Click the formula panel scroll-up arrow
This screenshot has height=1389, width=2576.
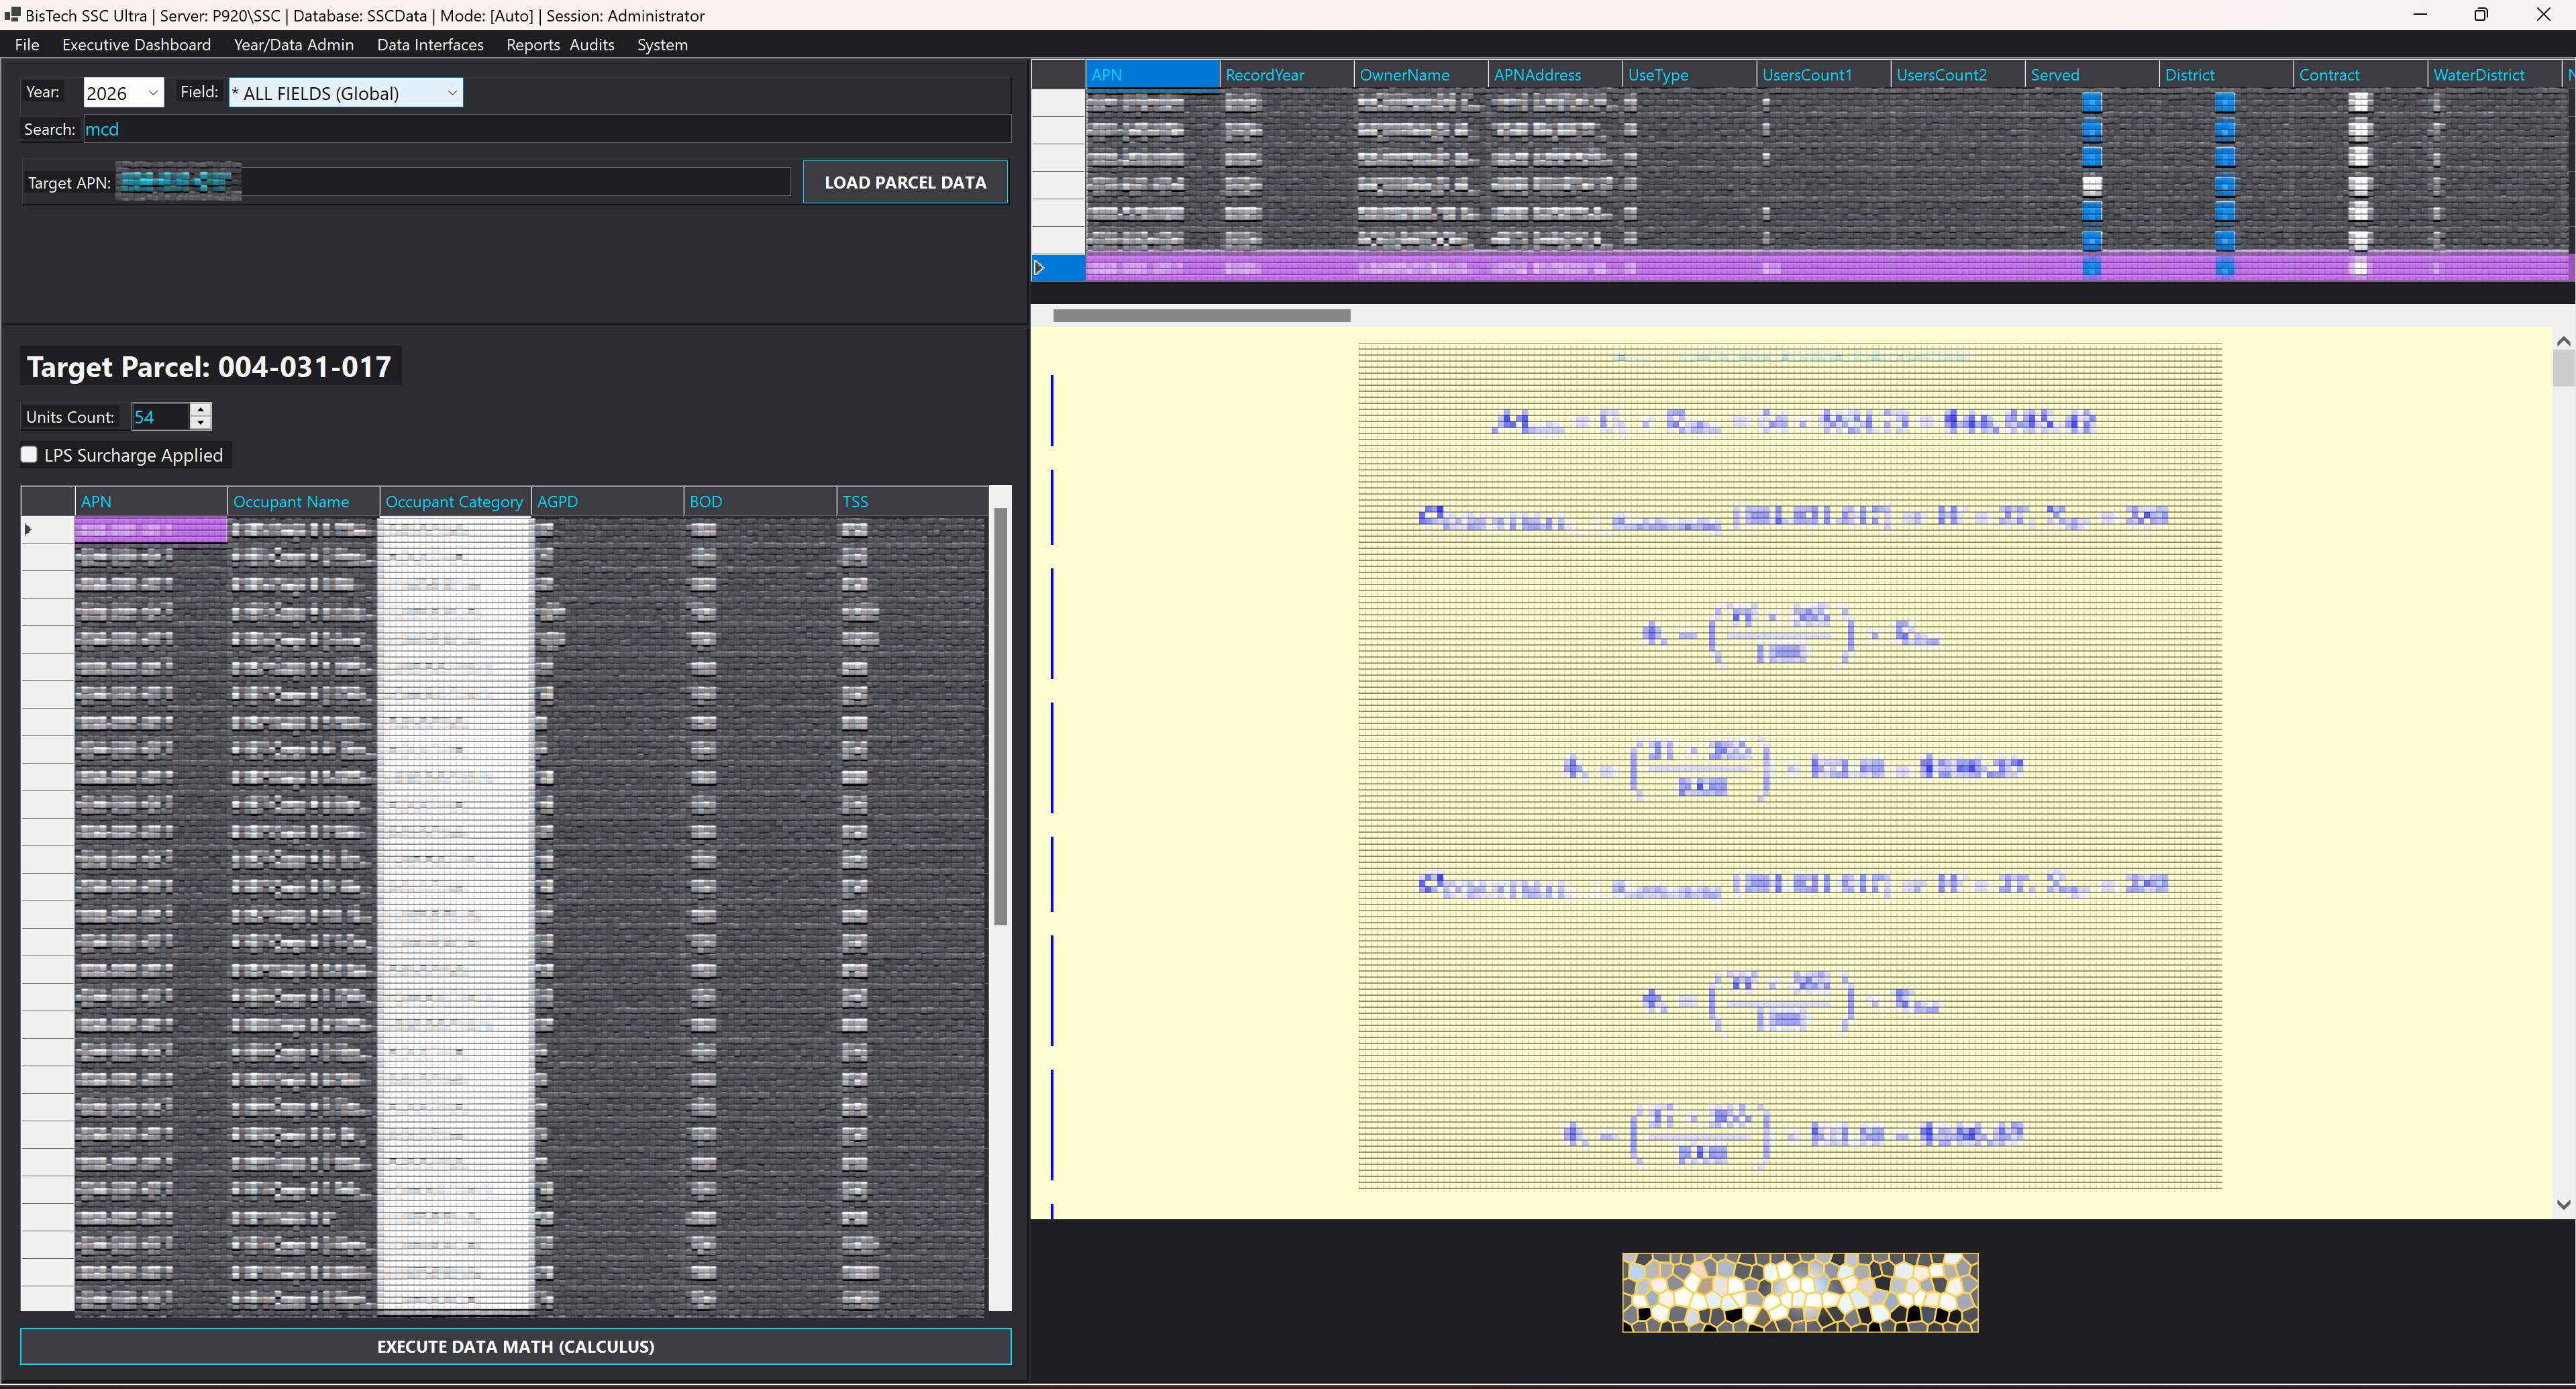pyautogui.click(x=2563, y=341)
